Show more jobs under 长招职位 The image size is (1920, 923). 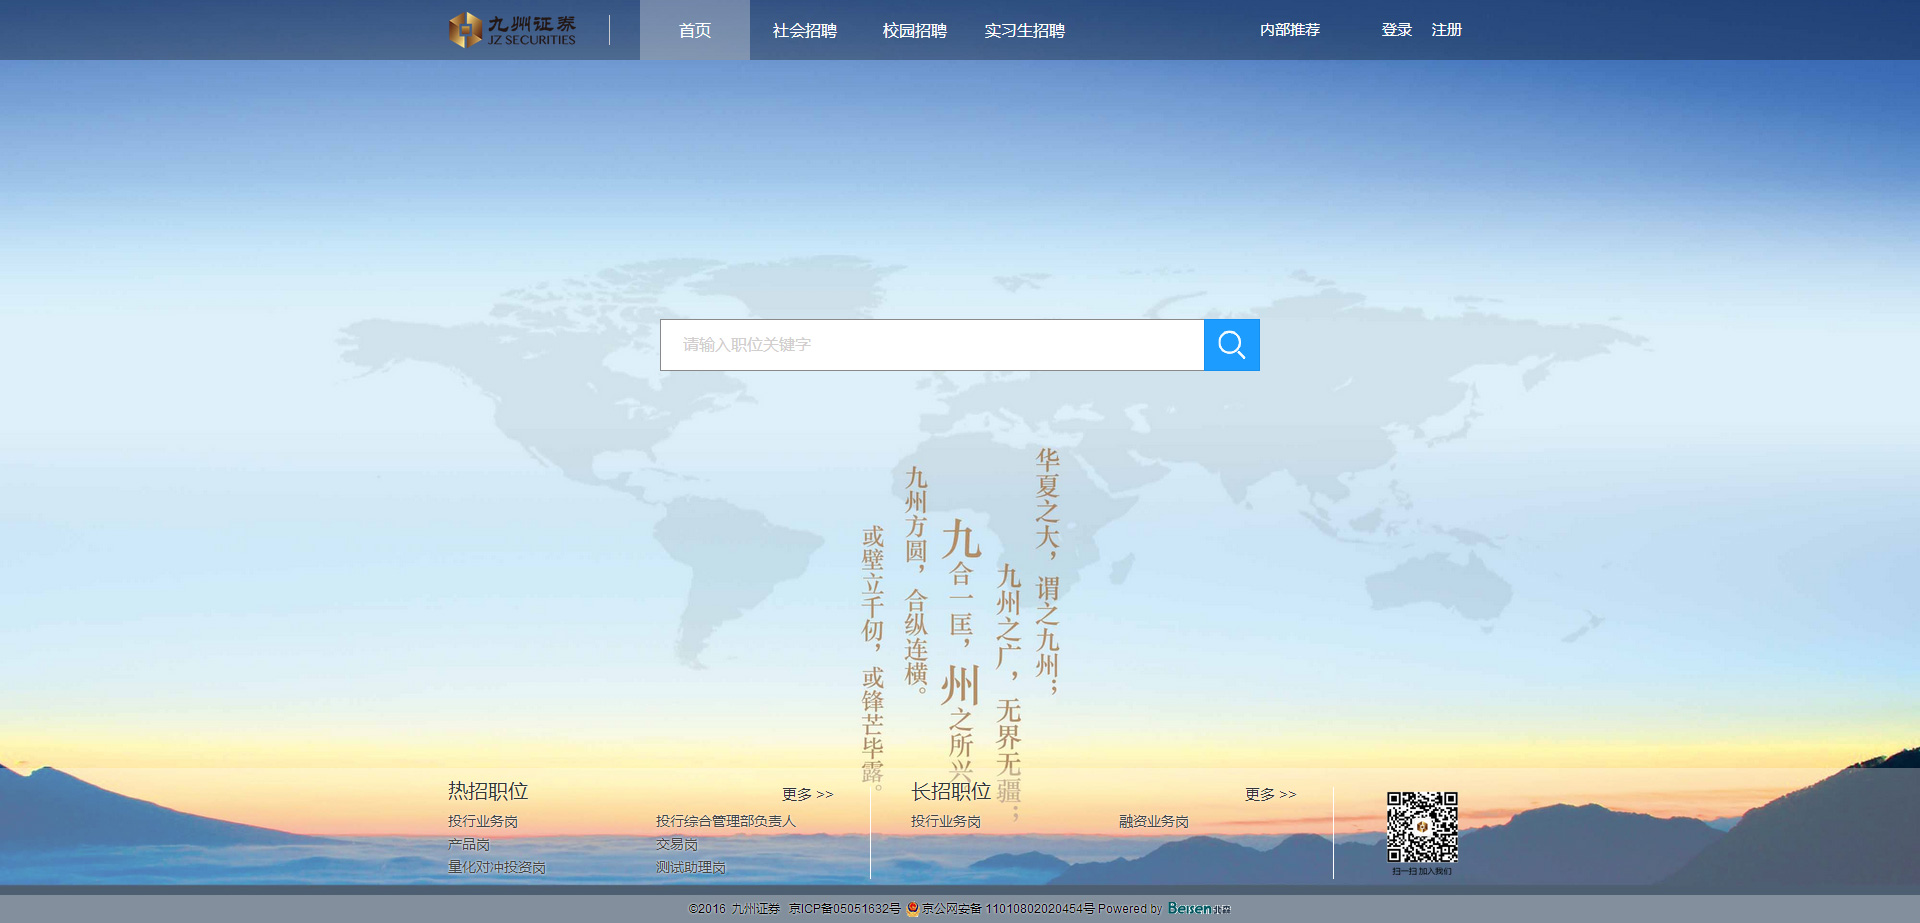[x=1270, y=794]
